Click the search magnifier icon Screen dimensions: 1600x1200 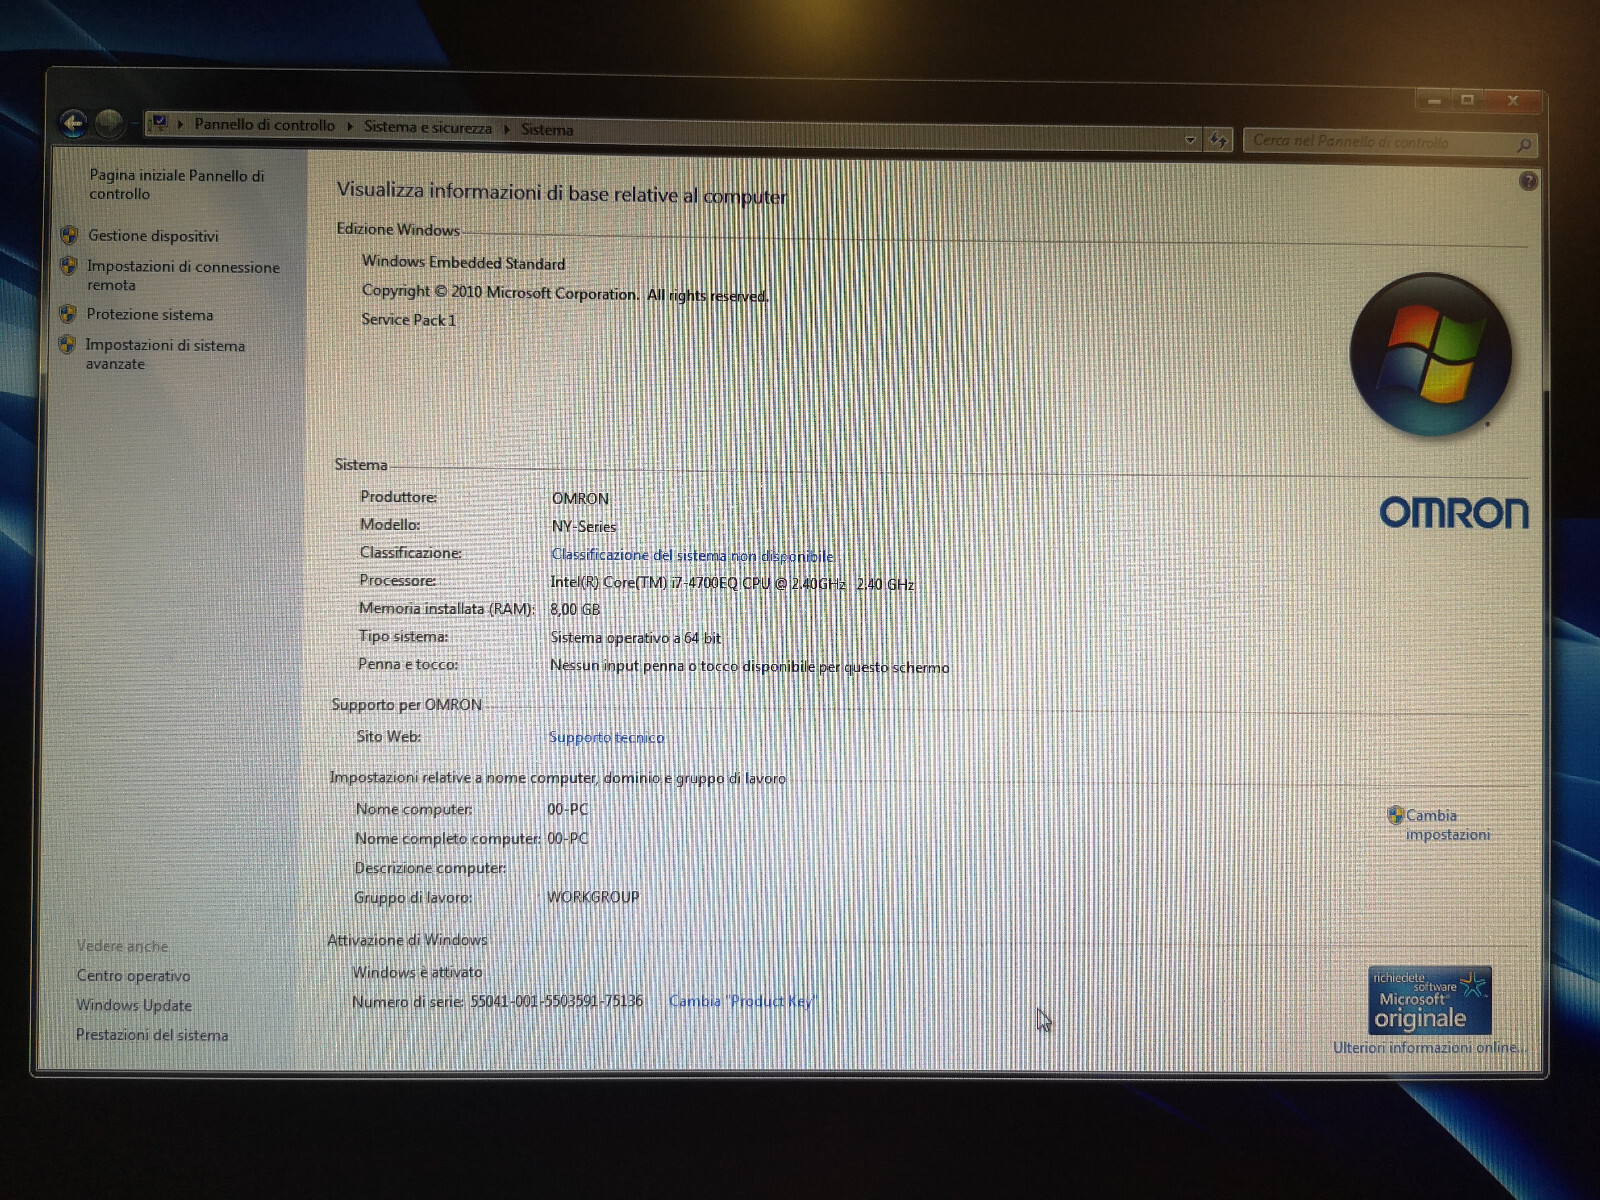pyautogui.click(x=1523, y=145)
